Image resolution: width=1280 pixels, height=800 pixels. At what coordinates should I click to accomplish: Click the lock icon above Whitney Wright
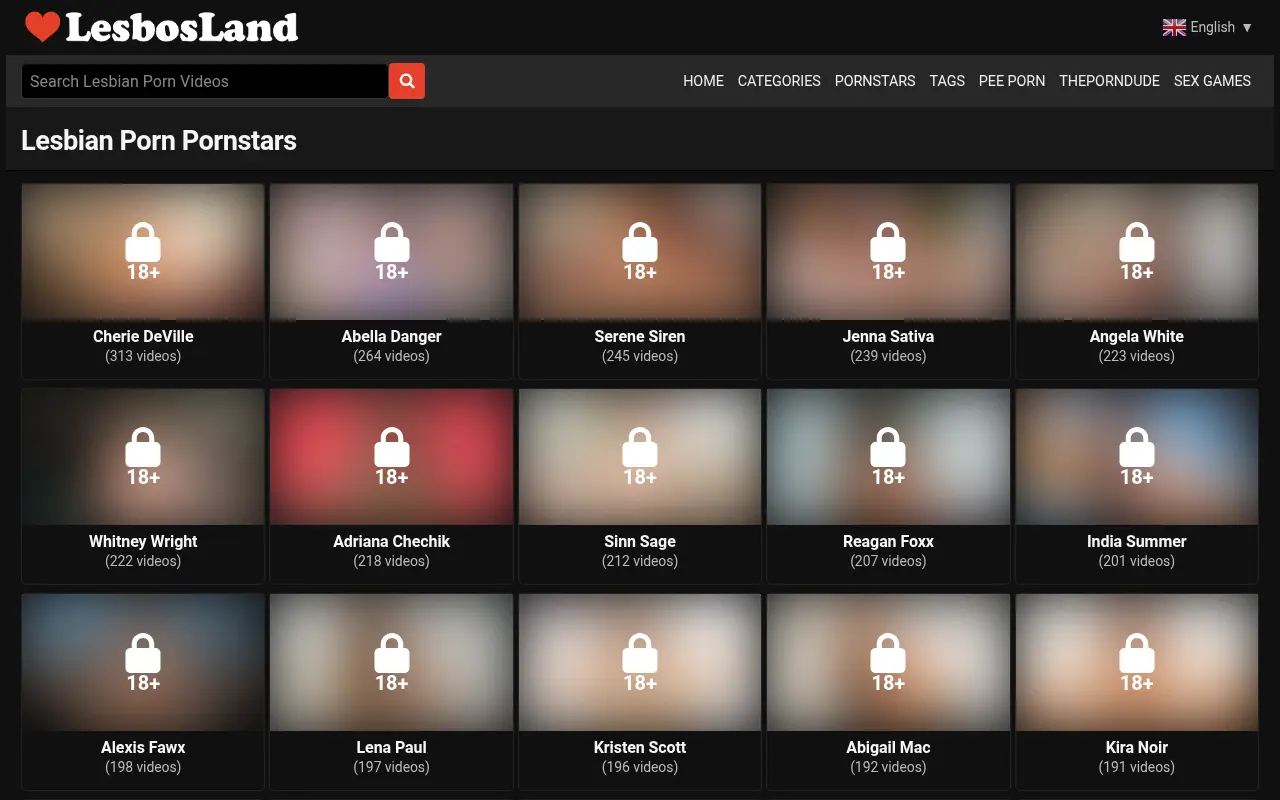[143, 447]
